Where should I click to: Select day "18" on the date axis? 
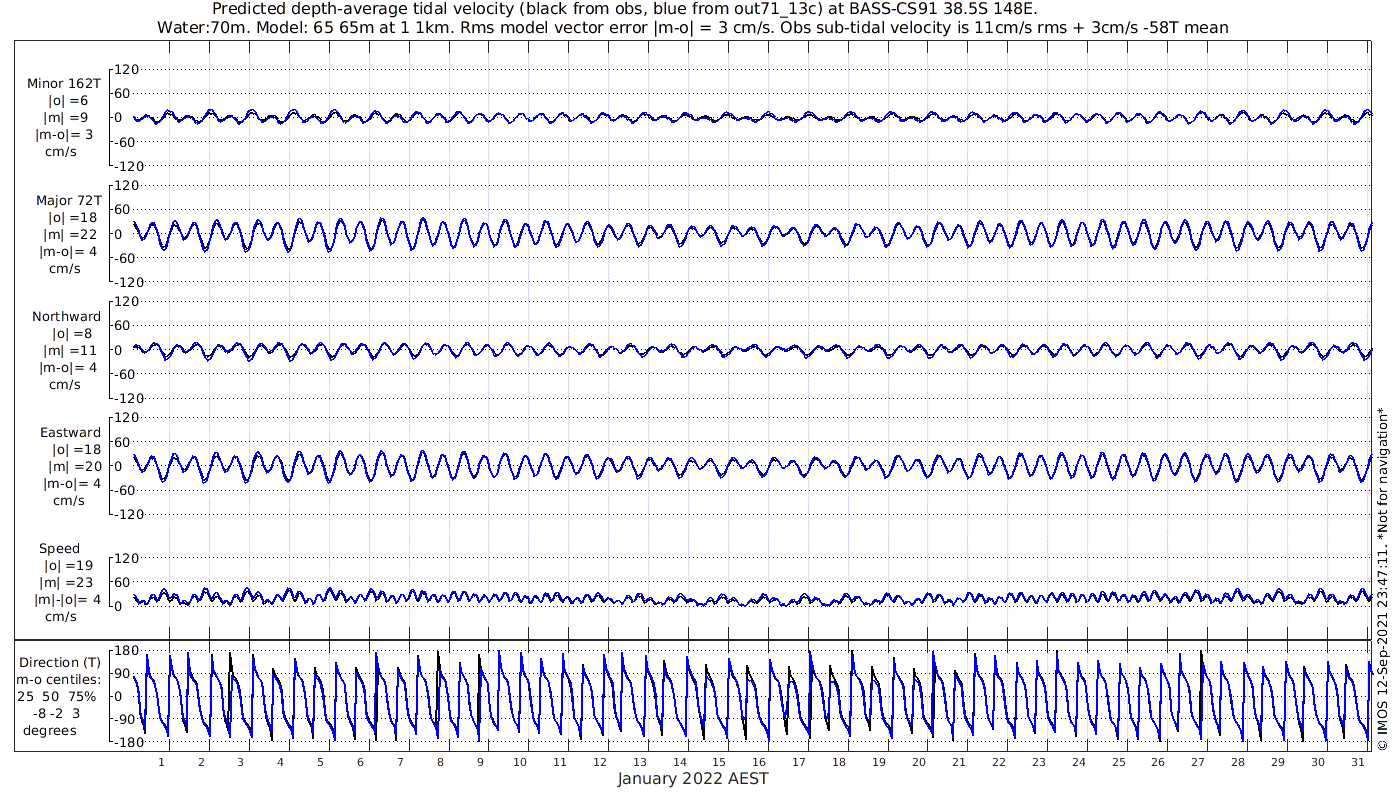839,762
